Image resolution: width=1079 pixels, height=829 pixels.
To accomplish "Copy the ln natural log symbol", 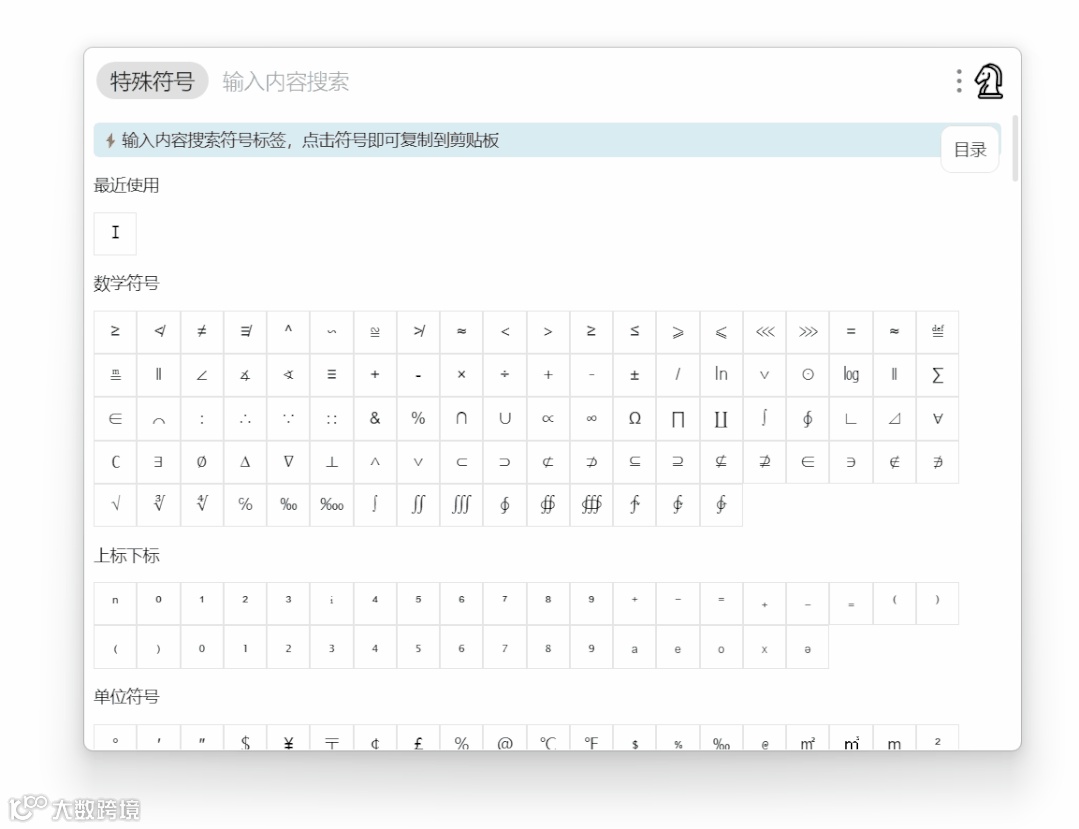I will 721,375.
